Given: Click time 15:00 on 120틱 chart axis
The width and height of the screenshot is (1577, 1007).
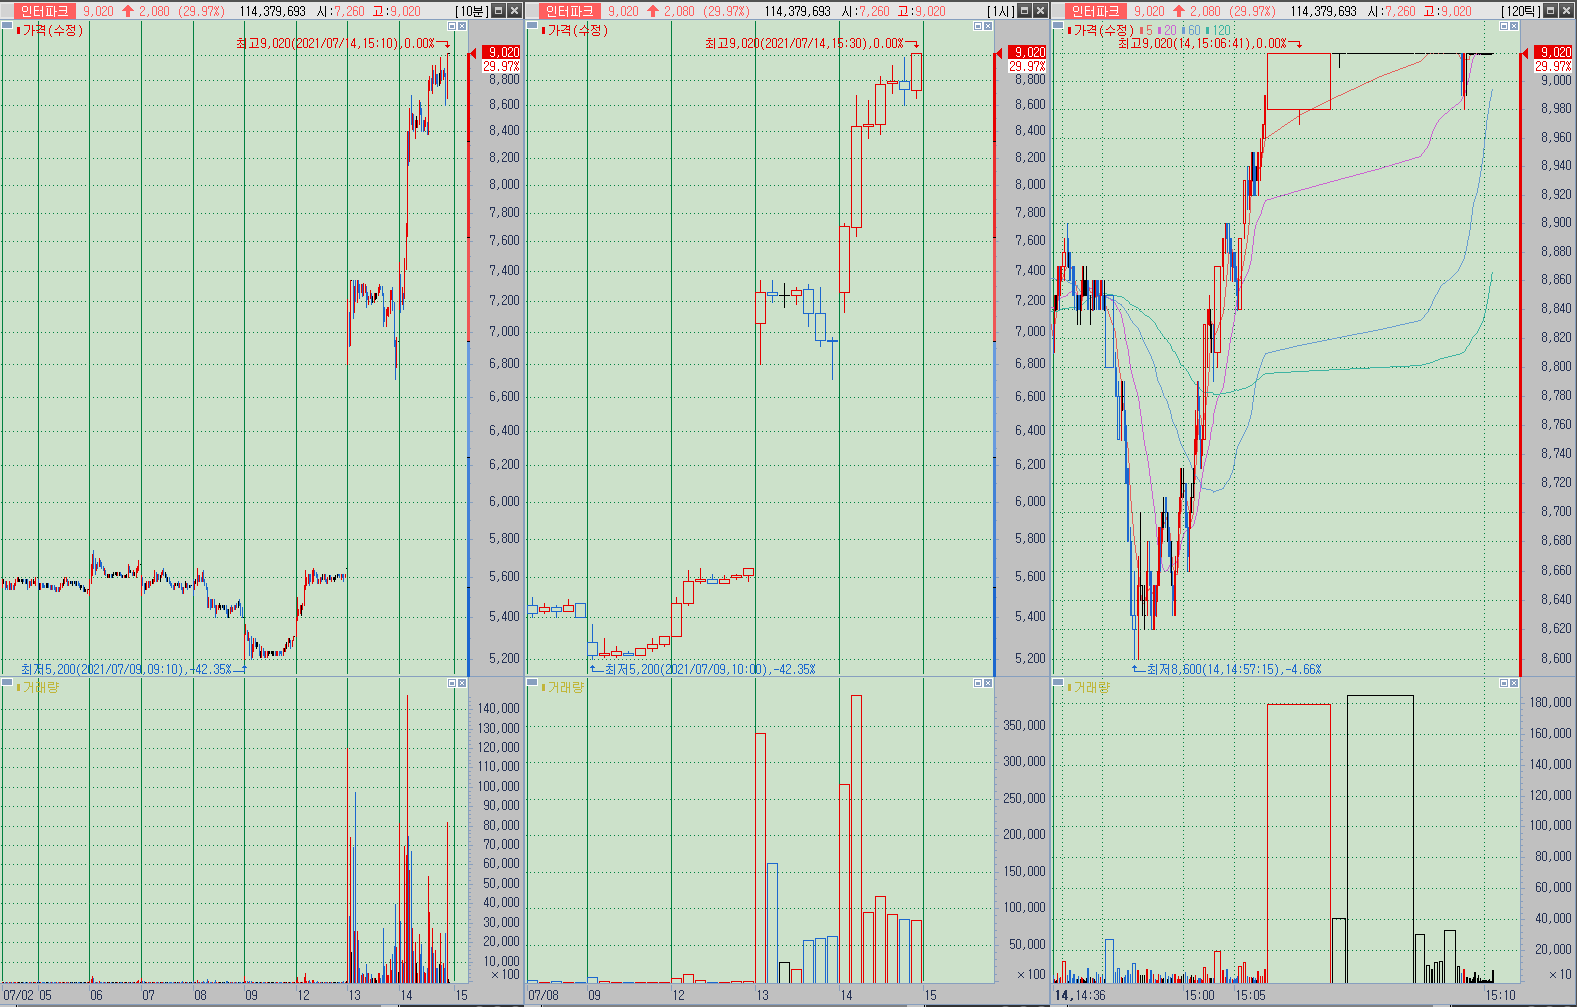Looking at the screenshot, I should (1200, 995).
